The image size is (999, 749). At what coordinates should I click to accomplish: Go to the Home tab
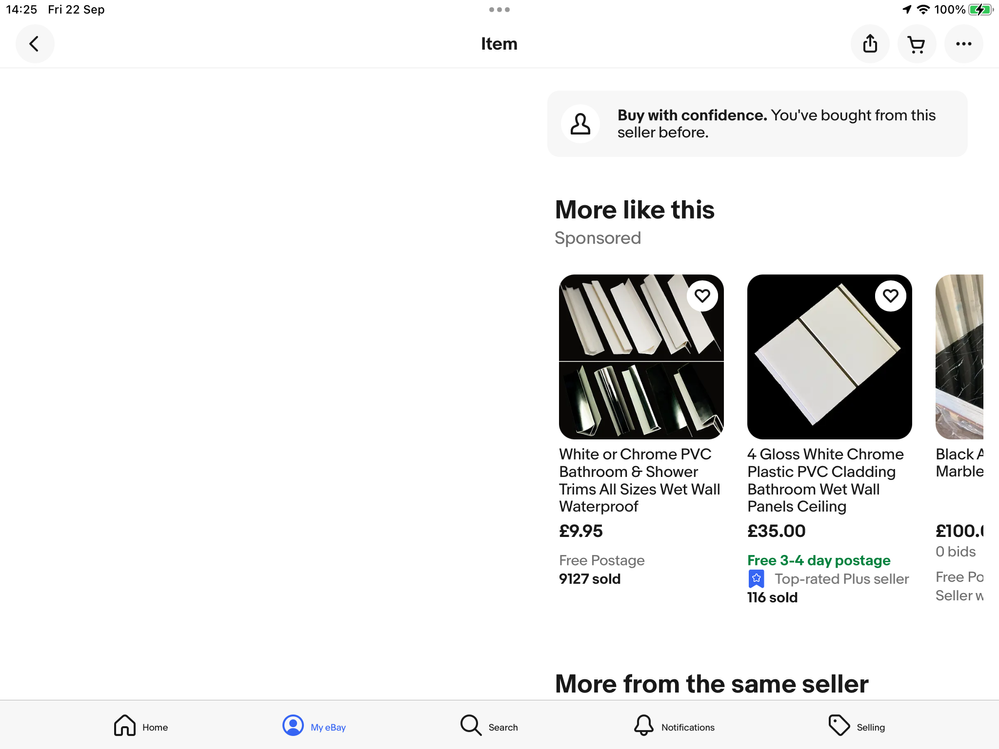(x=140, y=726)
